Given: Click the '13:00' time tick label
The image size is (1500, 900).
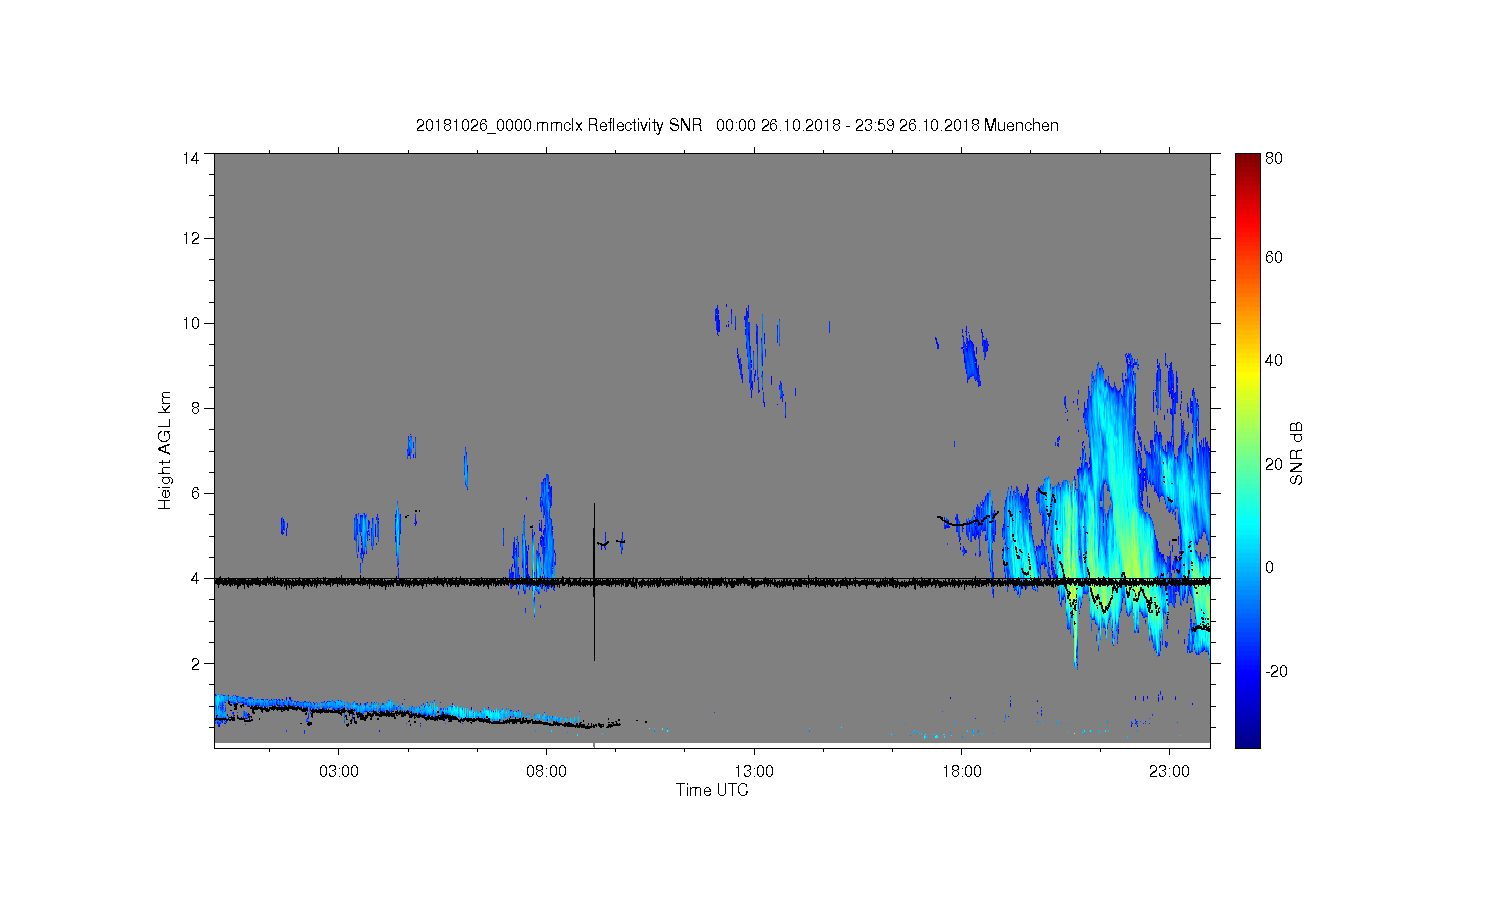Looking at the screenshot, I should (x=754, y=772).
